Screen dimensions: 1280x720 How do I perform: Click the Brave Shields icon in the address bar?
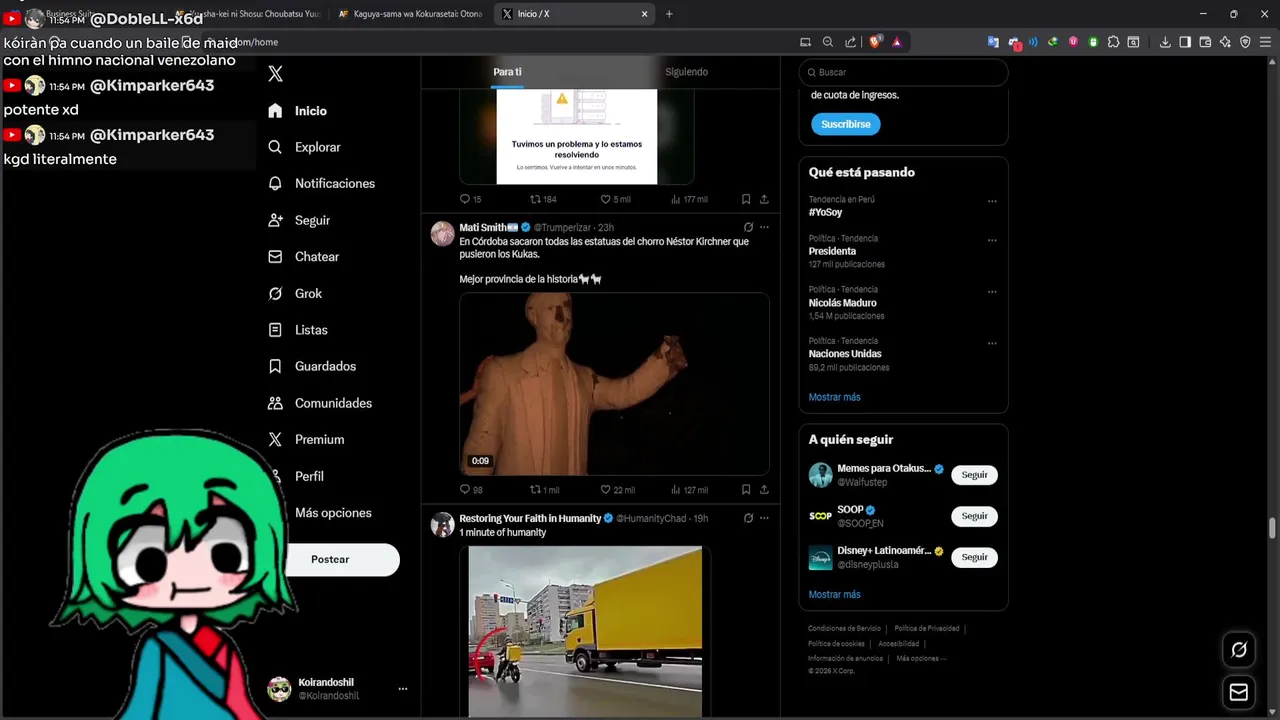(877, 42)
